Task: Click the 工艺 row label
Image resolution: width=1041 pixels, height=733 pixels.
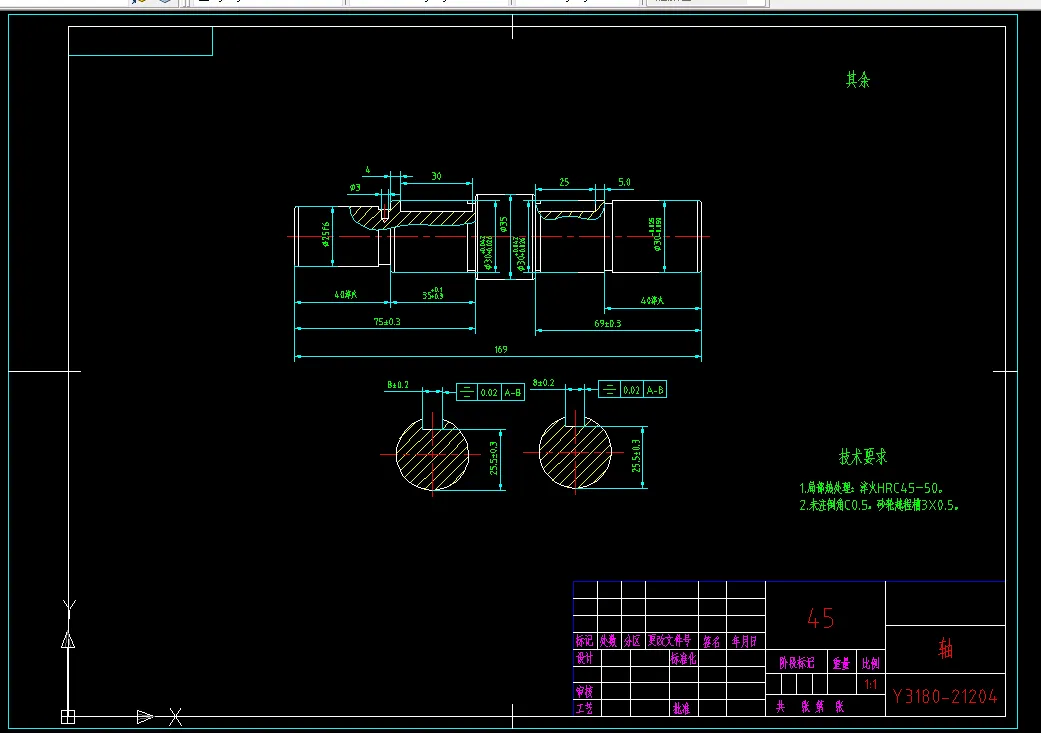Action: click(584, 708)
